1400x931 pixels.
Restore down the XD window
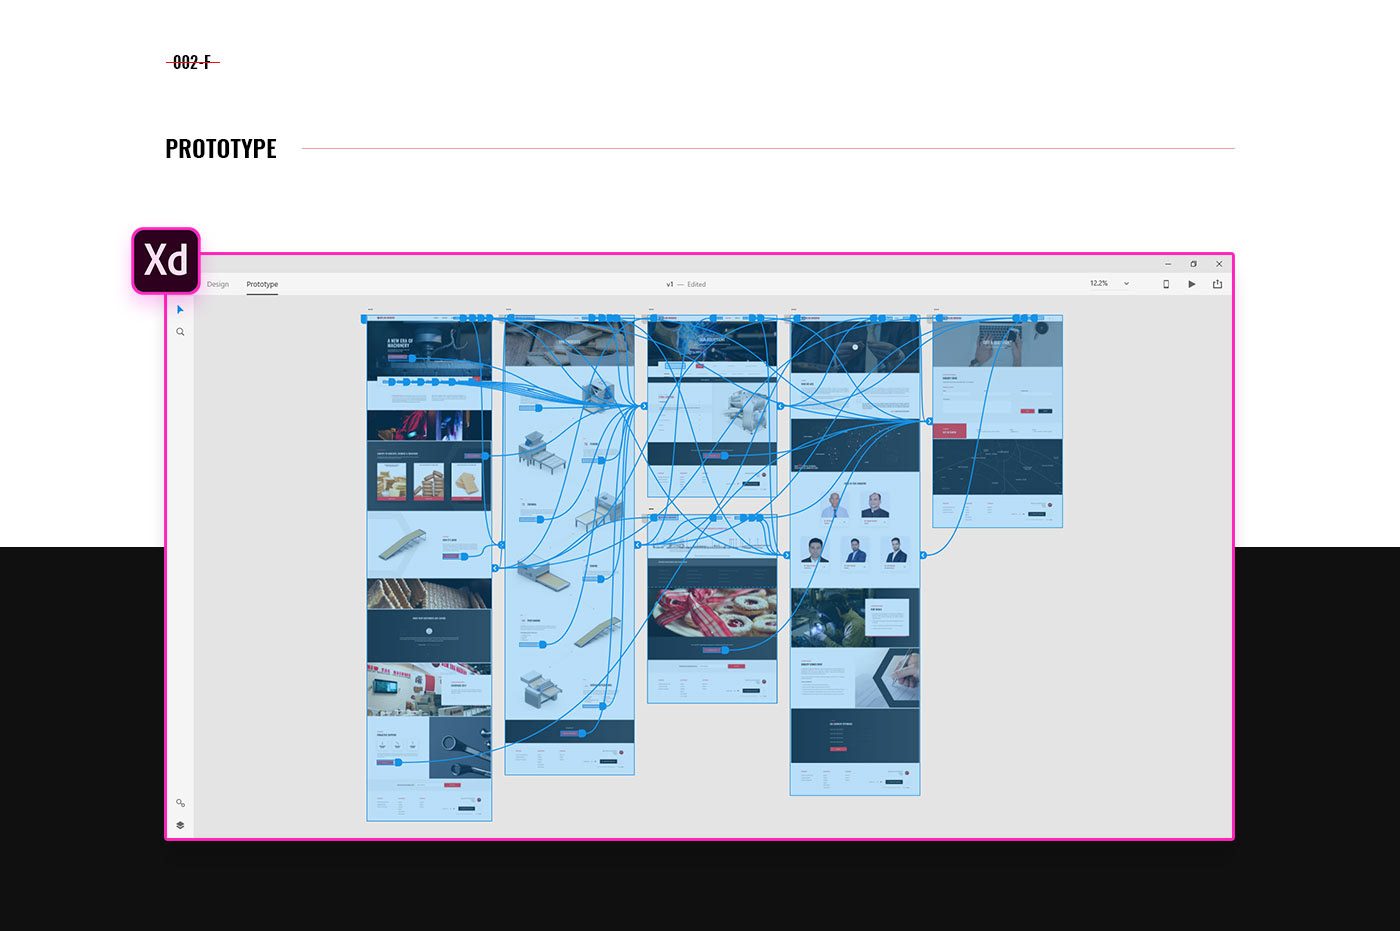[x=1193, y=264]
